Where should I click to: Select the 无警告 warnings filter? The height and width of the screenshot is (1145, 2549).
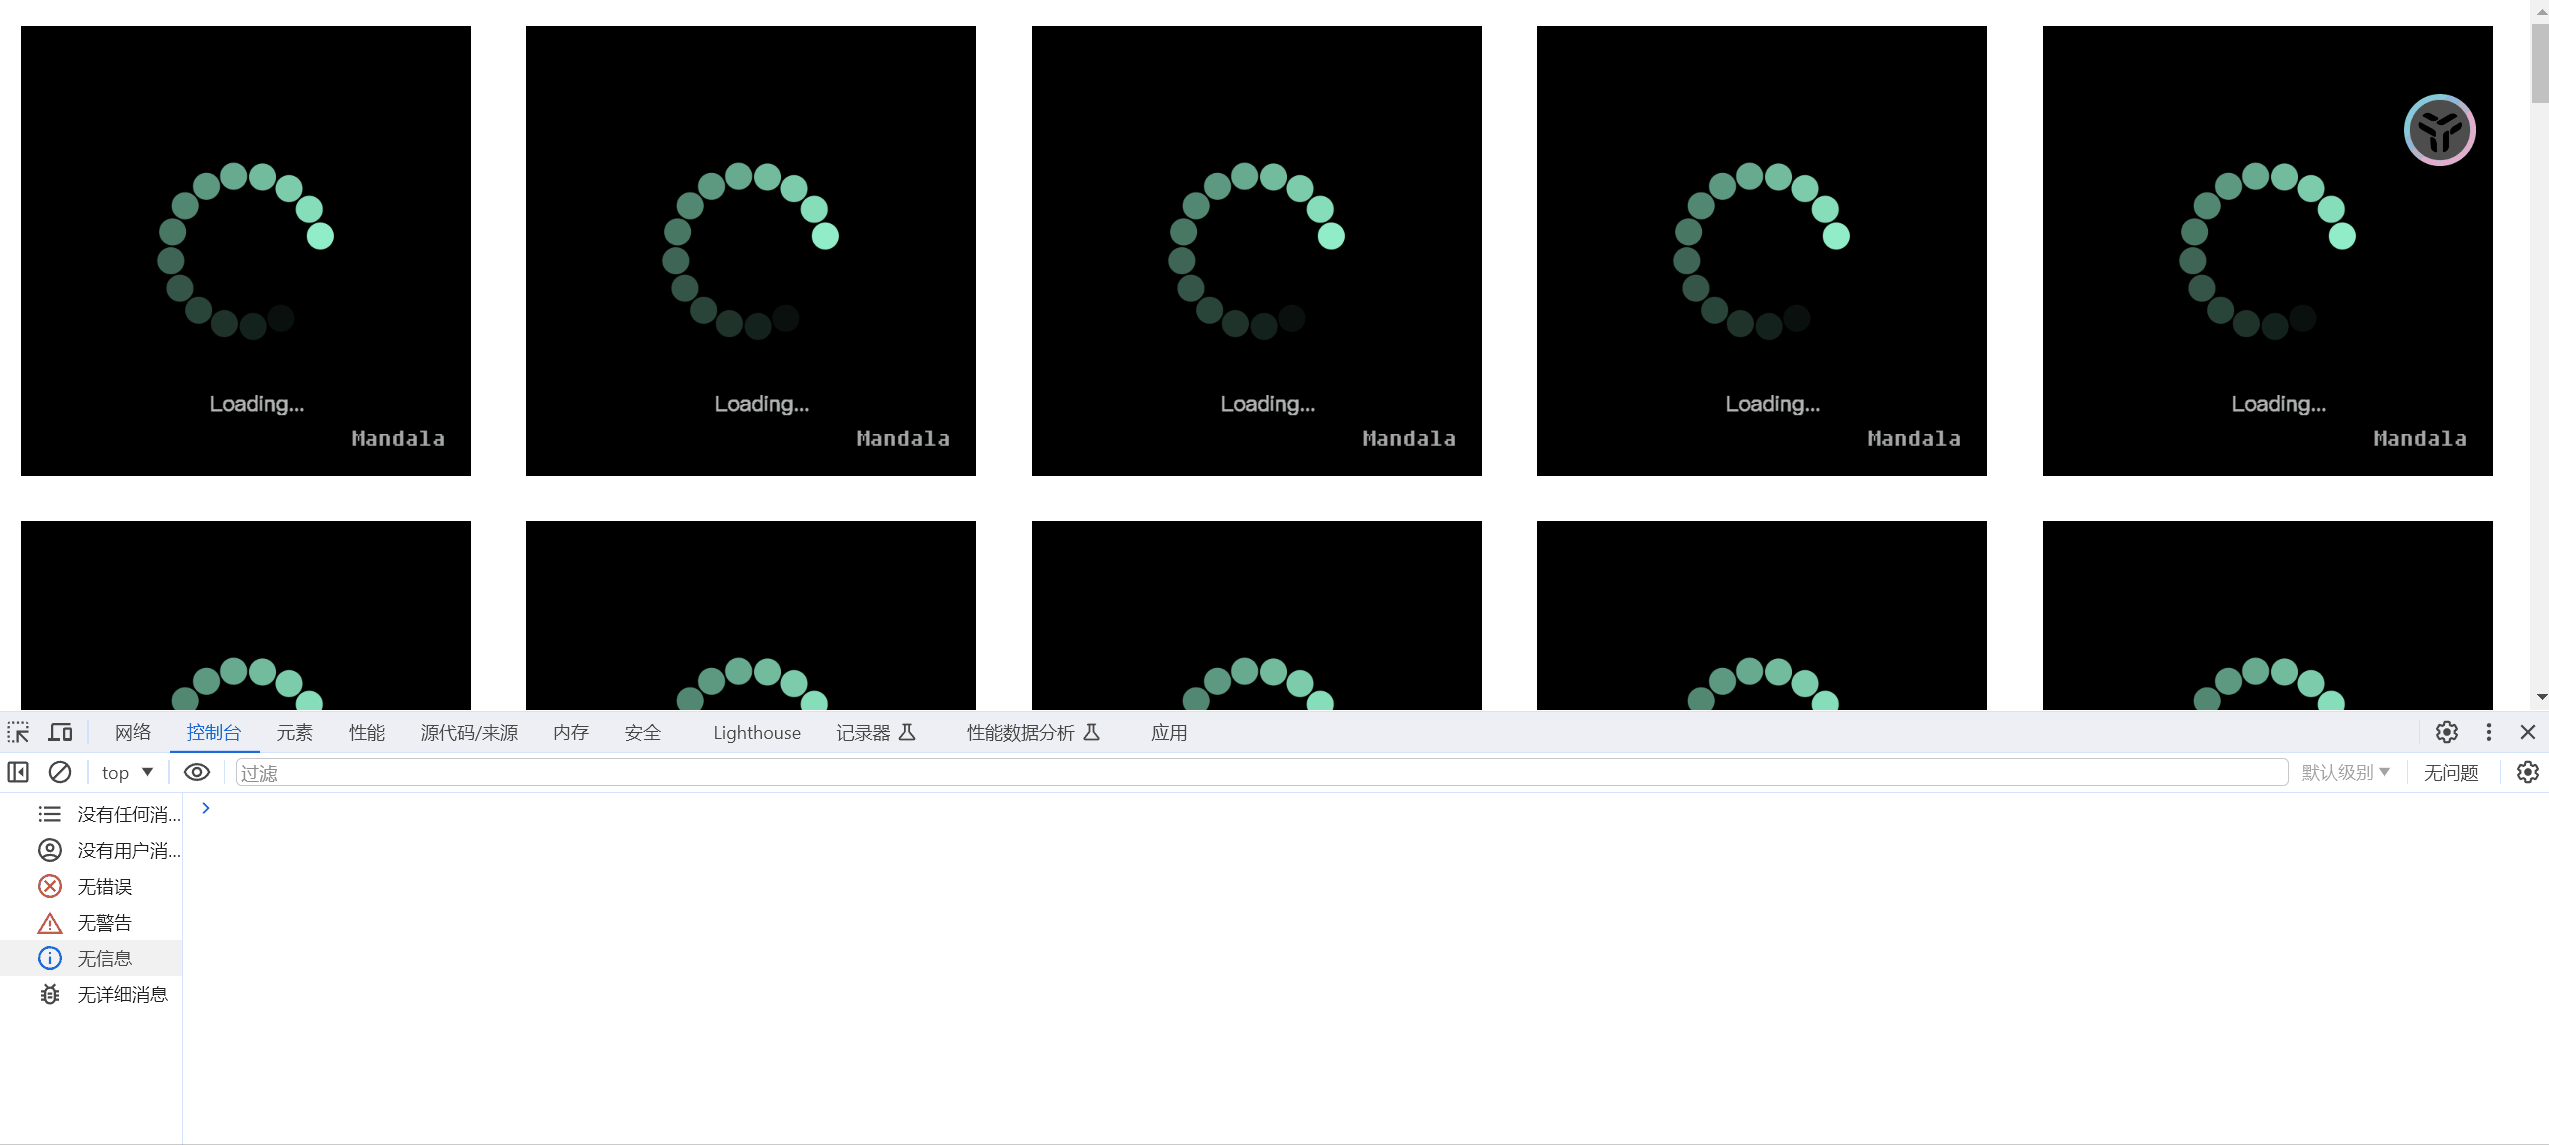[104, 922]
